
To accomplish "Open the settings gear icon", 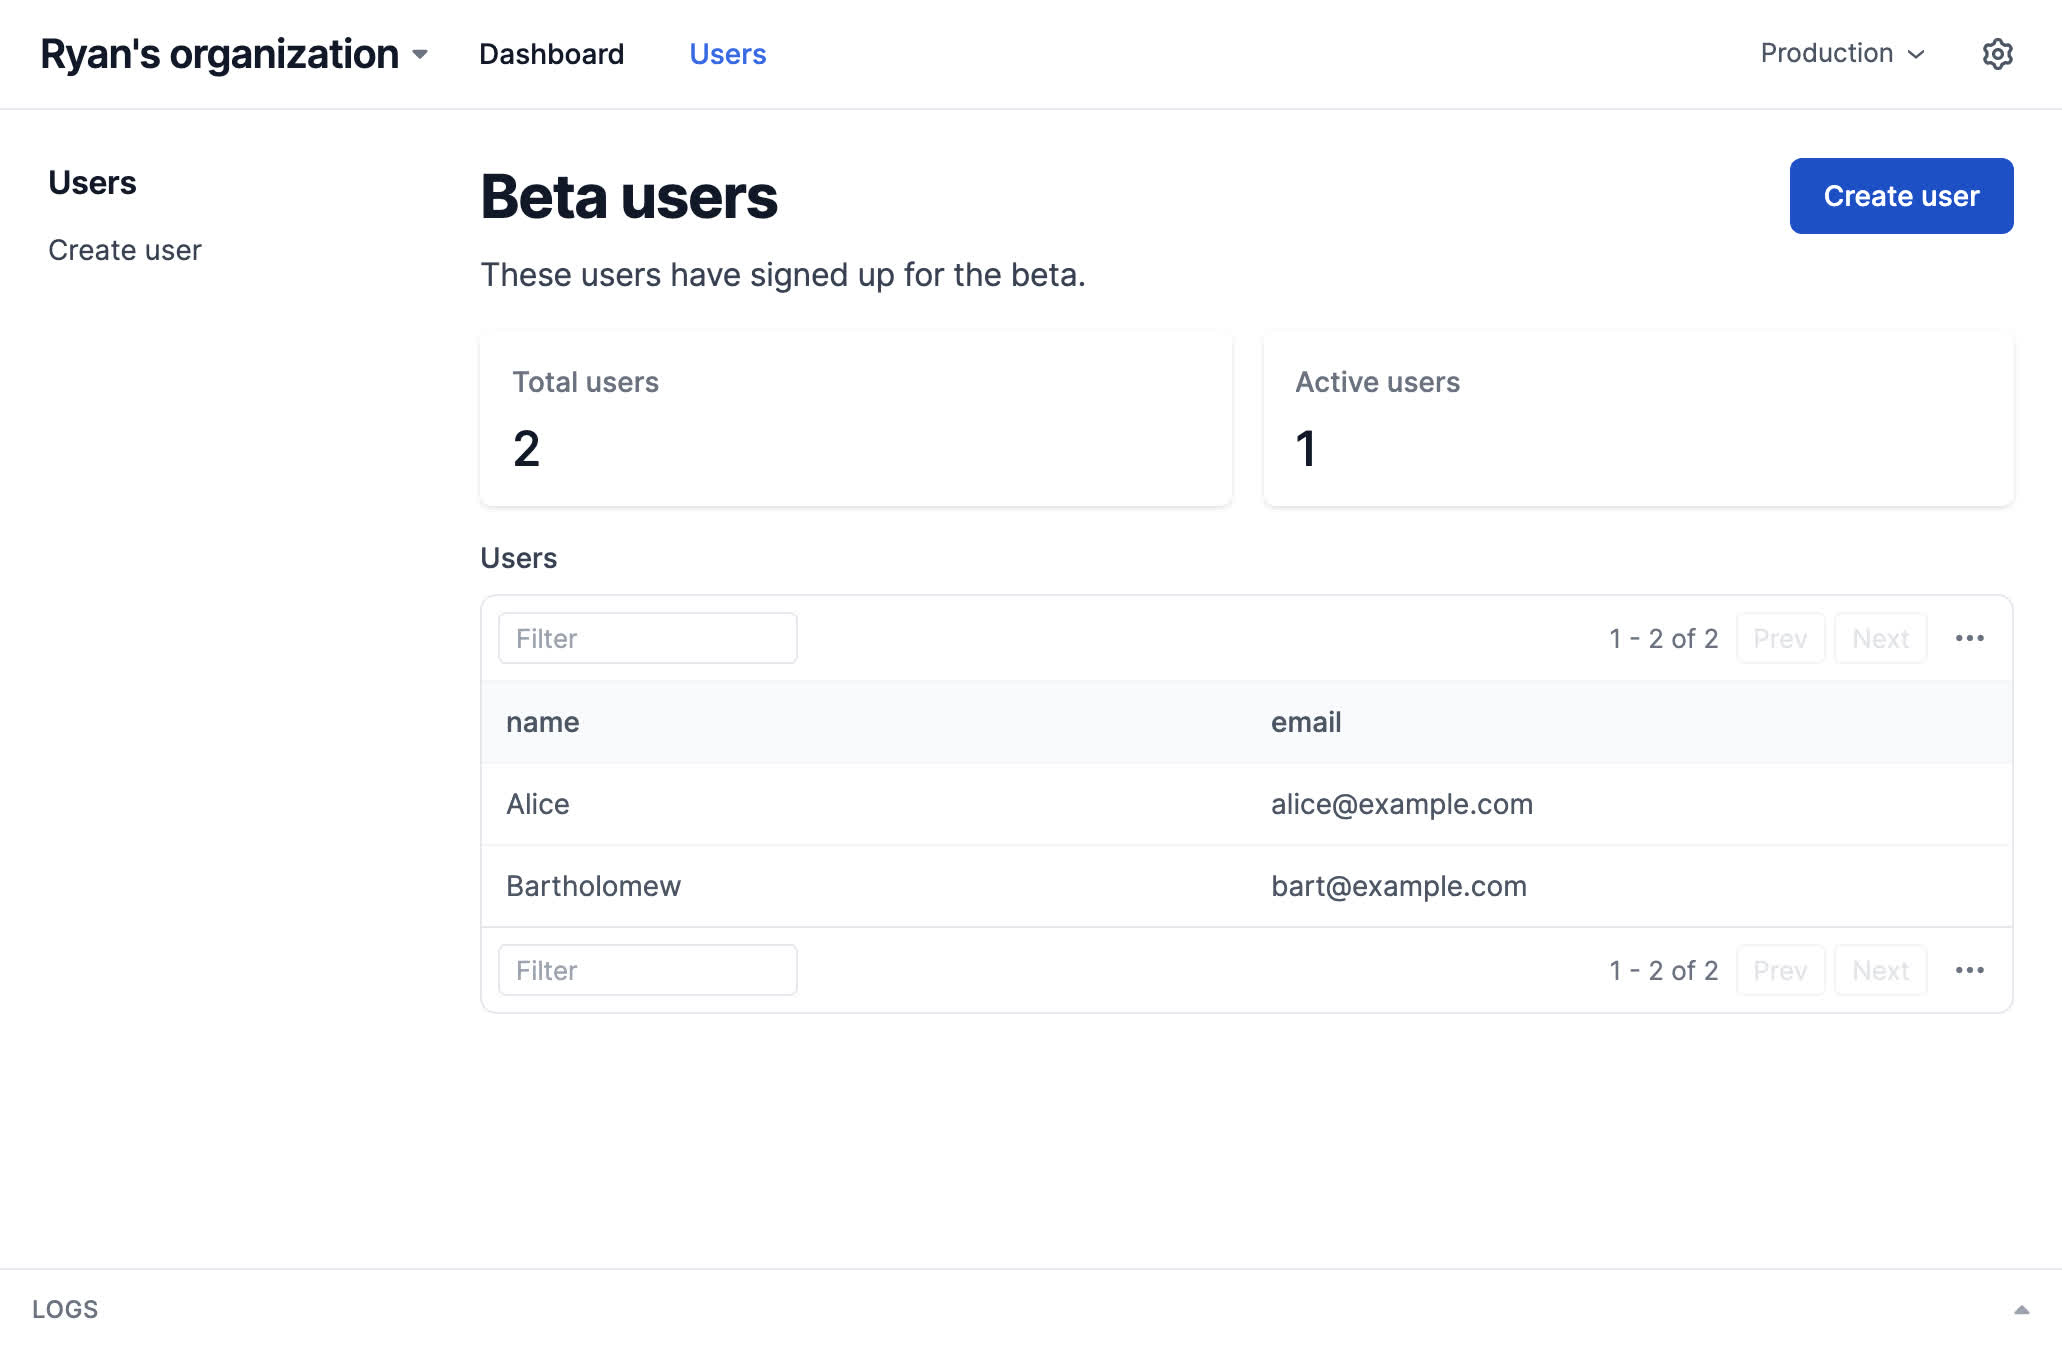I will 1997,54.
